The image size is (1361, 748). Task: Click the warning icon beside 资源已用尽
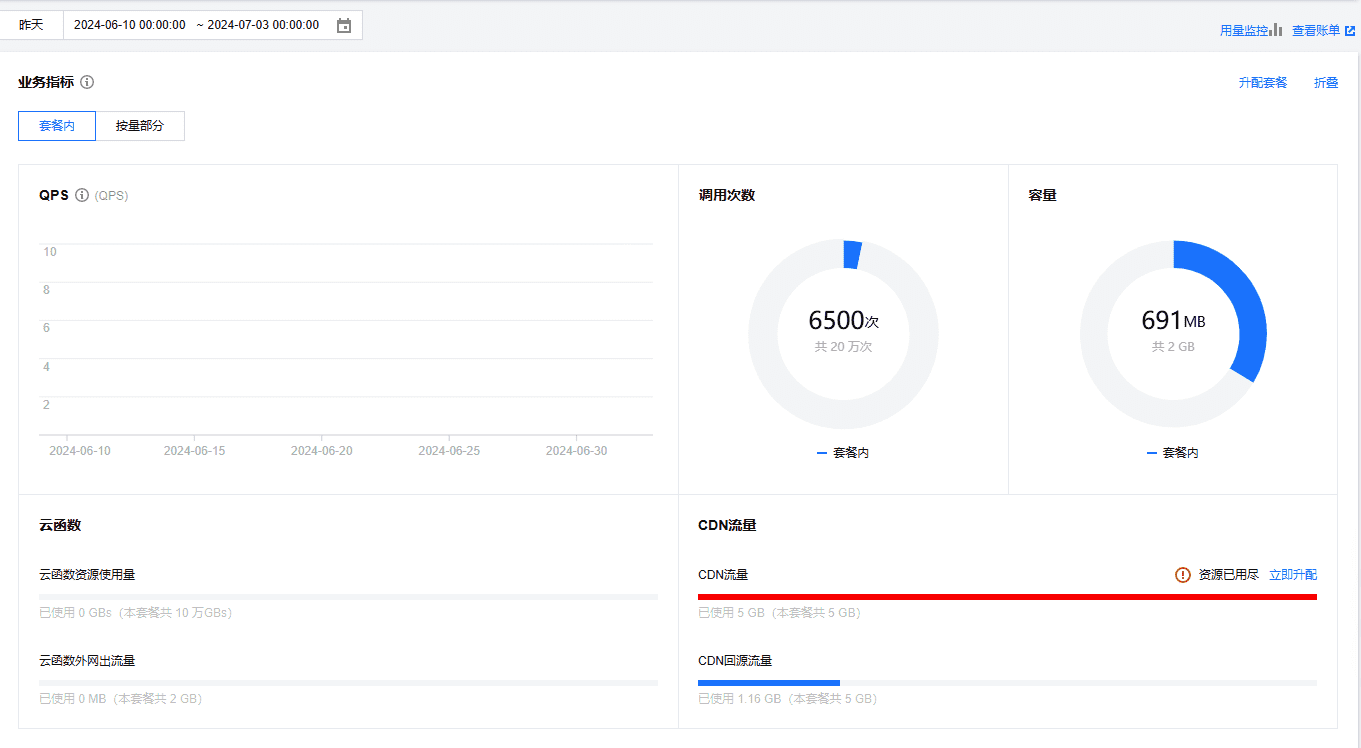click(x=1183, y=575)
